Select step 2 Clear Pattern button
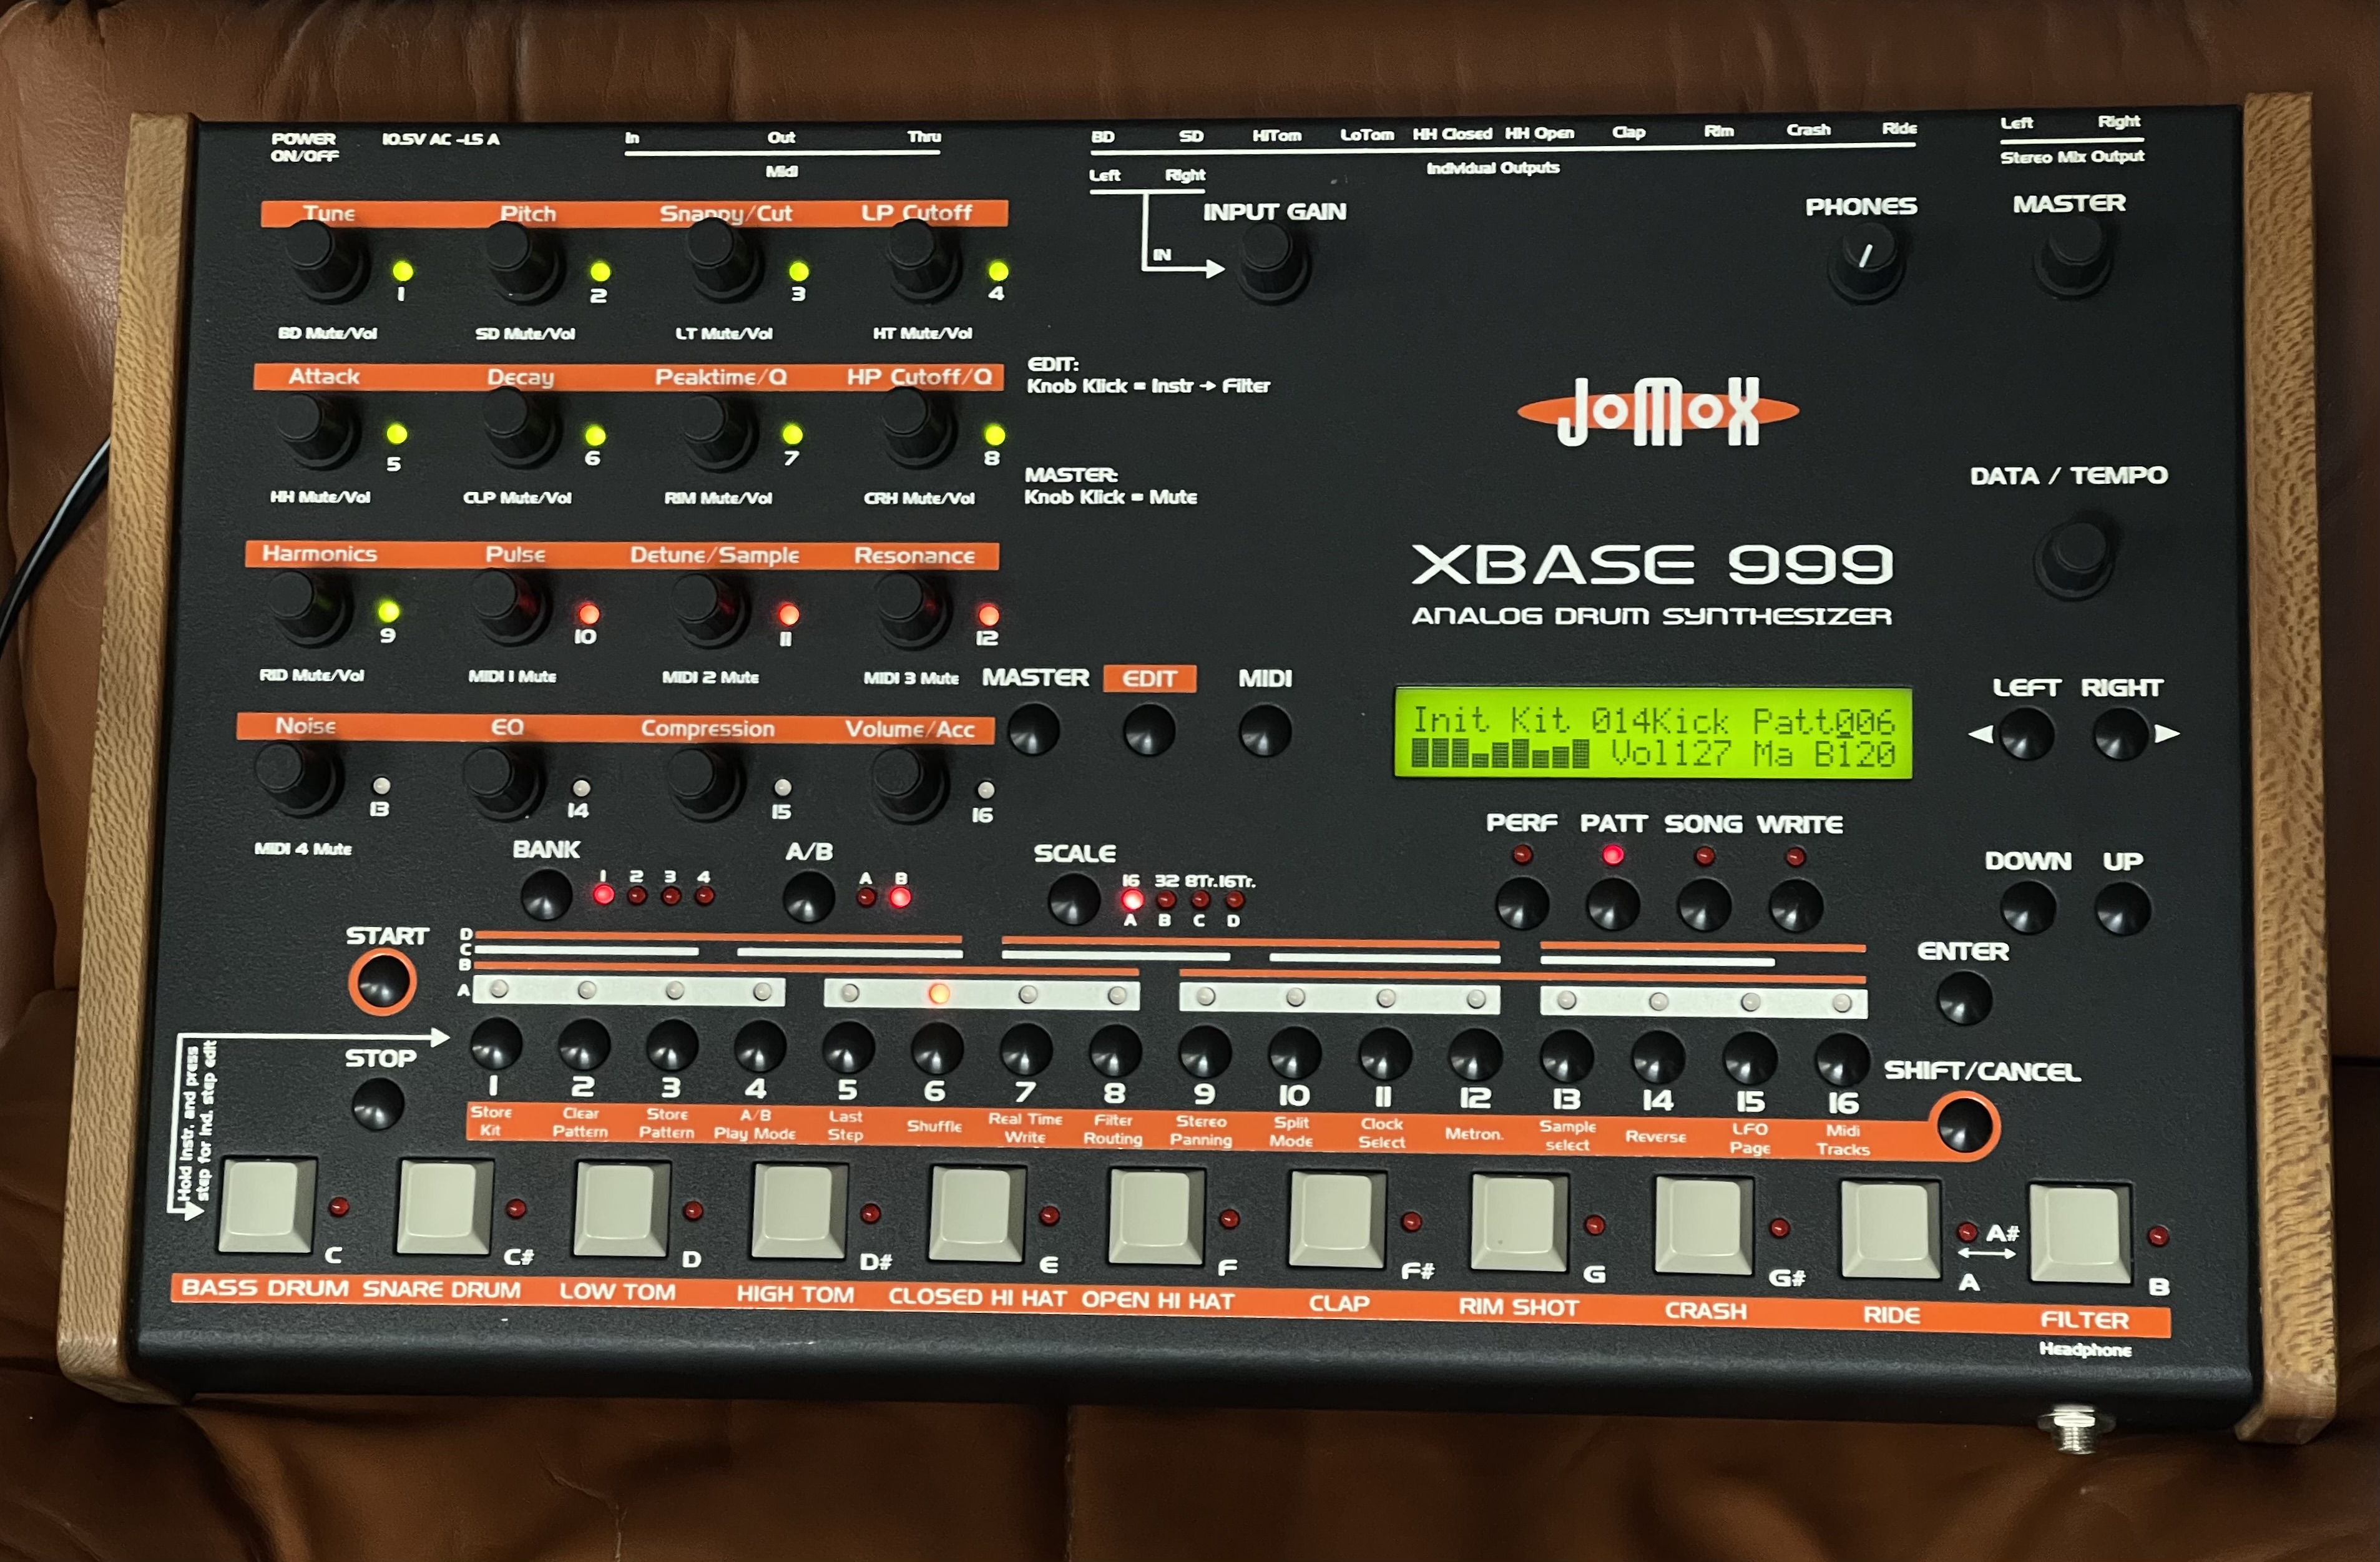 pyautogui.click(x=584, y=1045)
